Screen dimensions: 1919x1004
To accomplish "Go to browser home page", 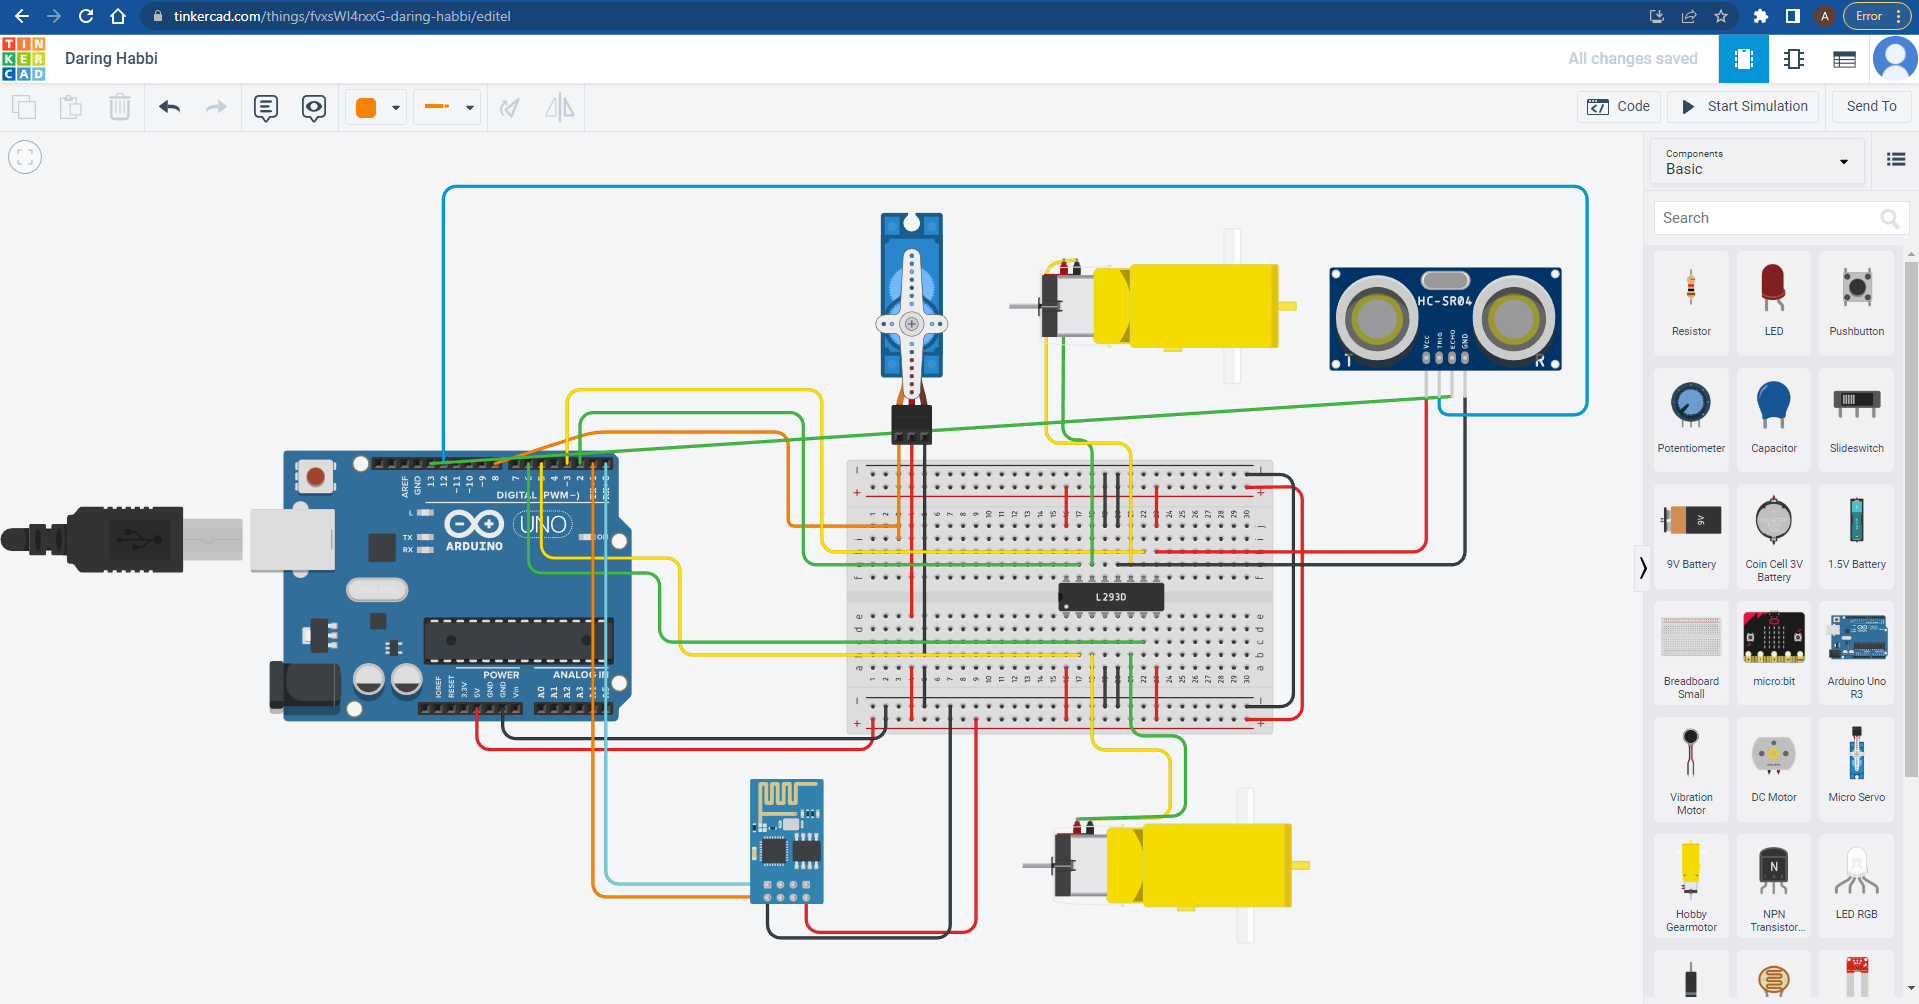I will 118,16.
